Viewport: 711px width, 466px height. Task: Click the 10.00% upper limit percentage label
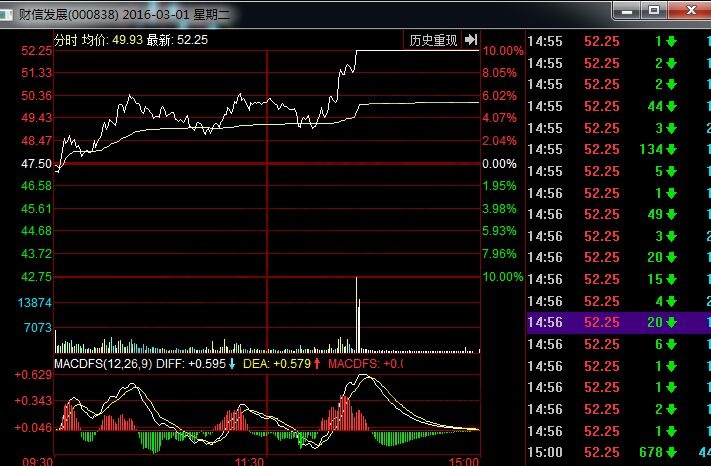[503, 51]
